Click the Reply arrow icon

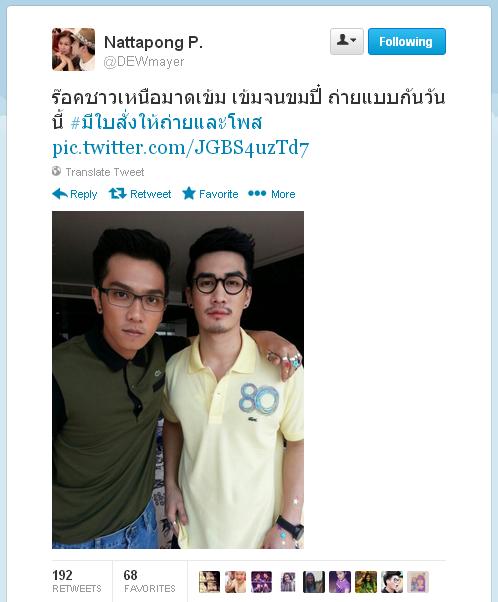60,194
